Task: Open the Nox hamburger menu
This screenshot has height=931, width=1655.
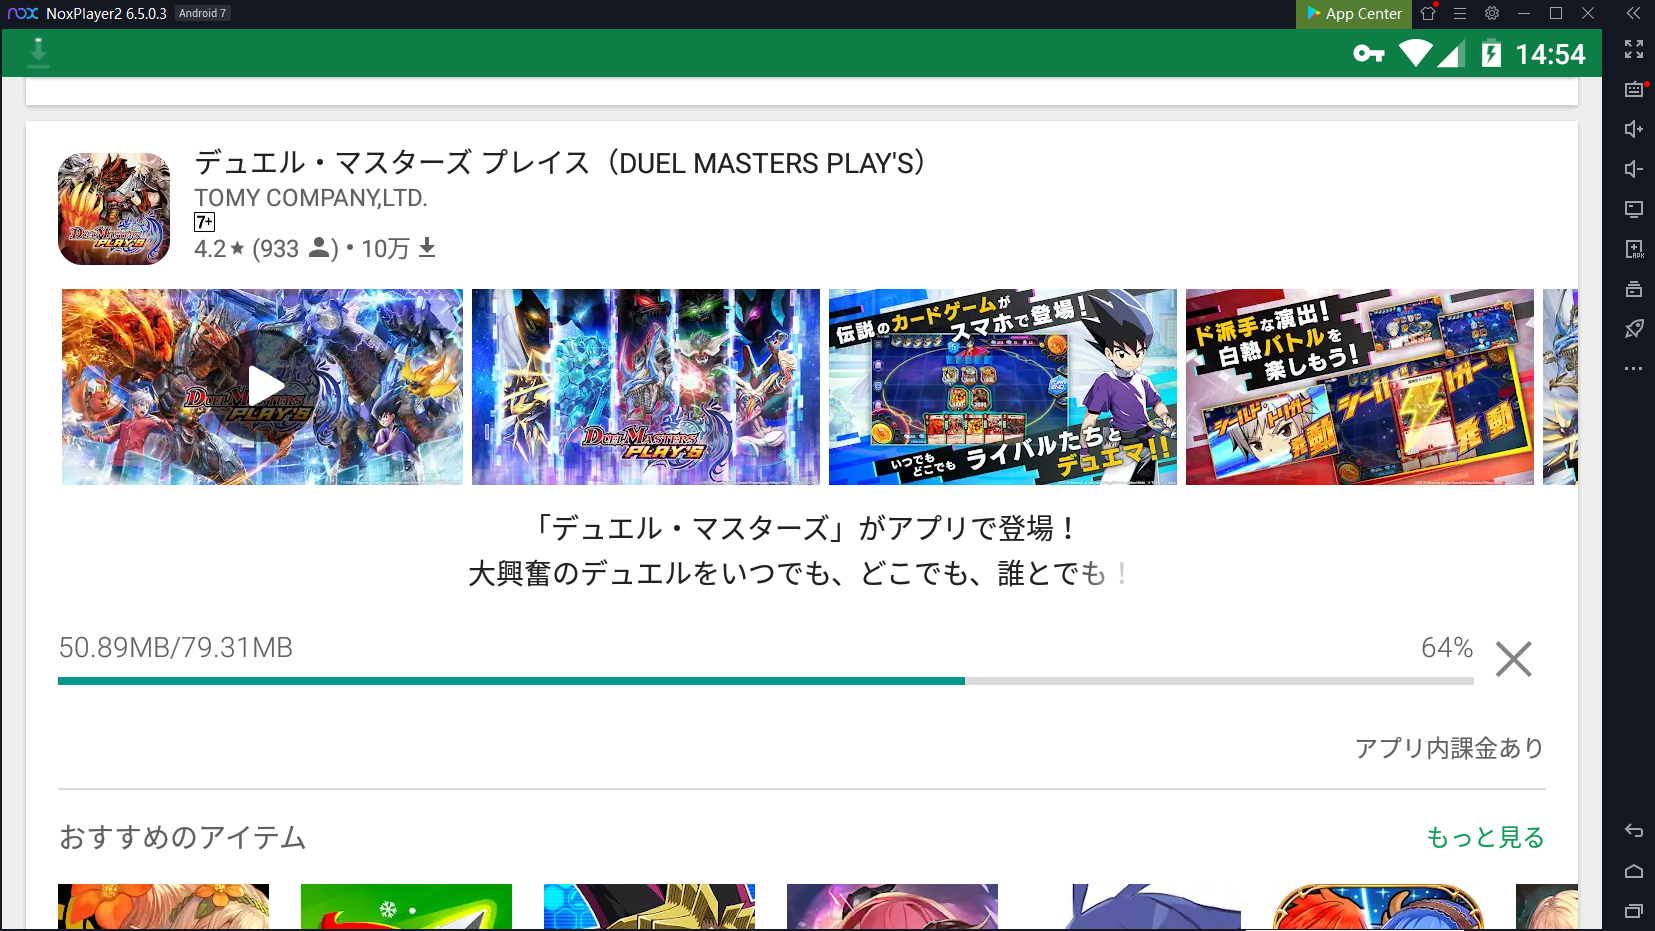Action: pyautogui.click(x=1460, y=13)
